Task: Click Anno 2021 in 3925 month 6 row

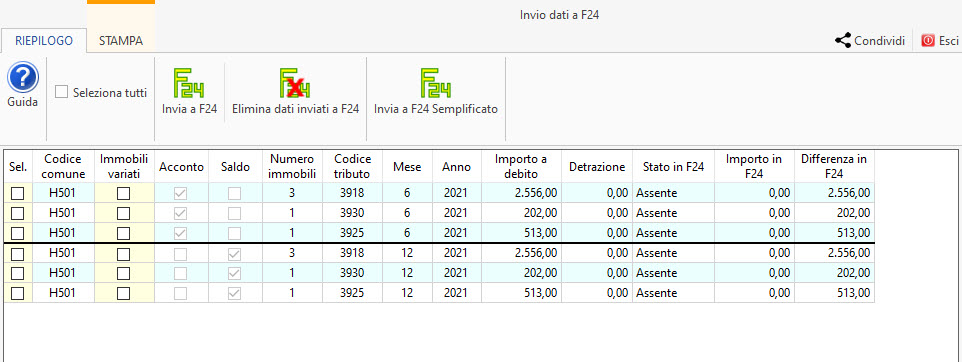Action: click(456, 233)
